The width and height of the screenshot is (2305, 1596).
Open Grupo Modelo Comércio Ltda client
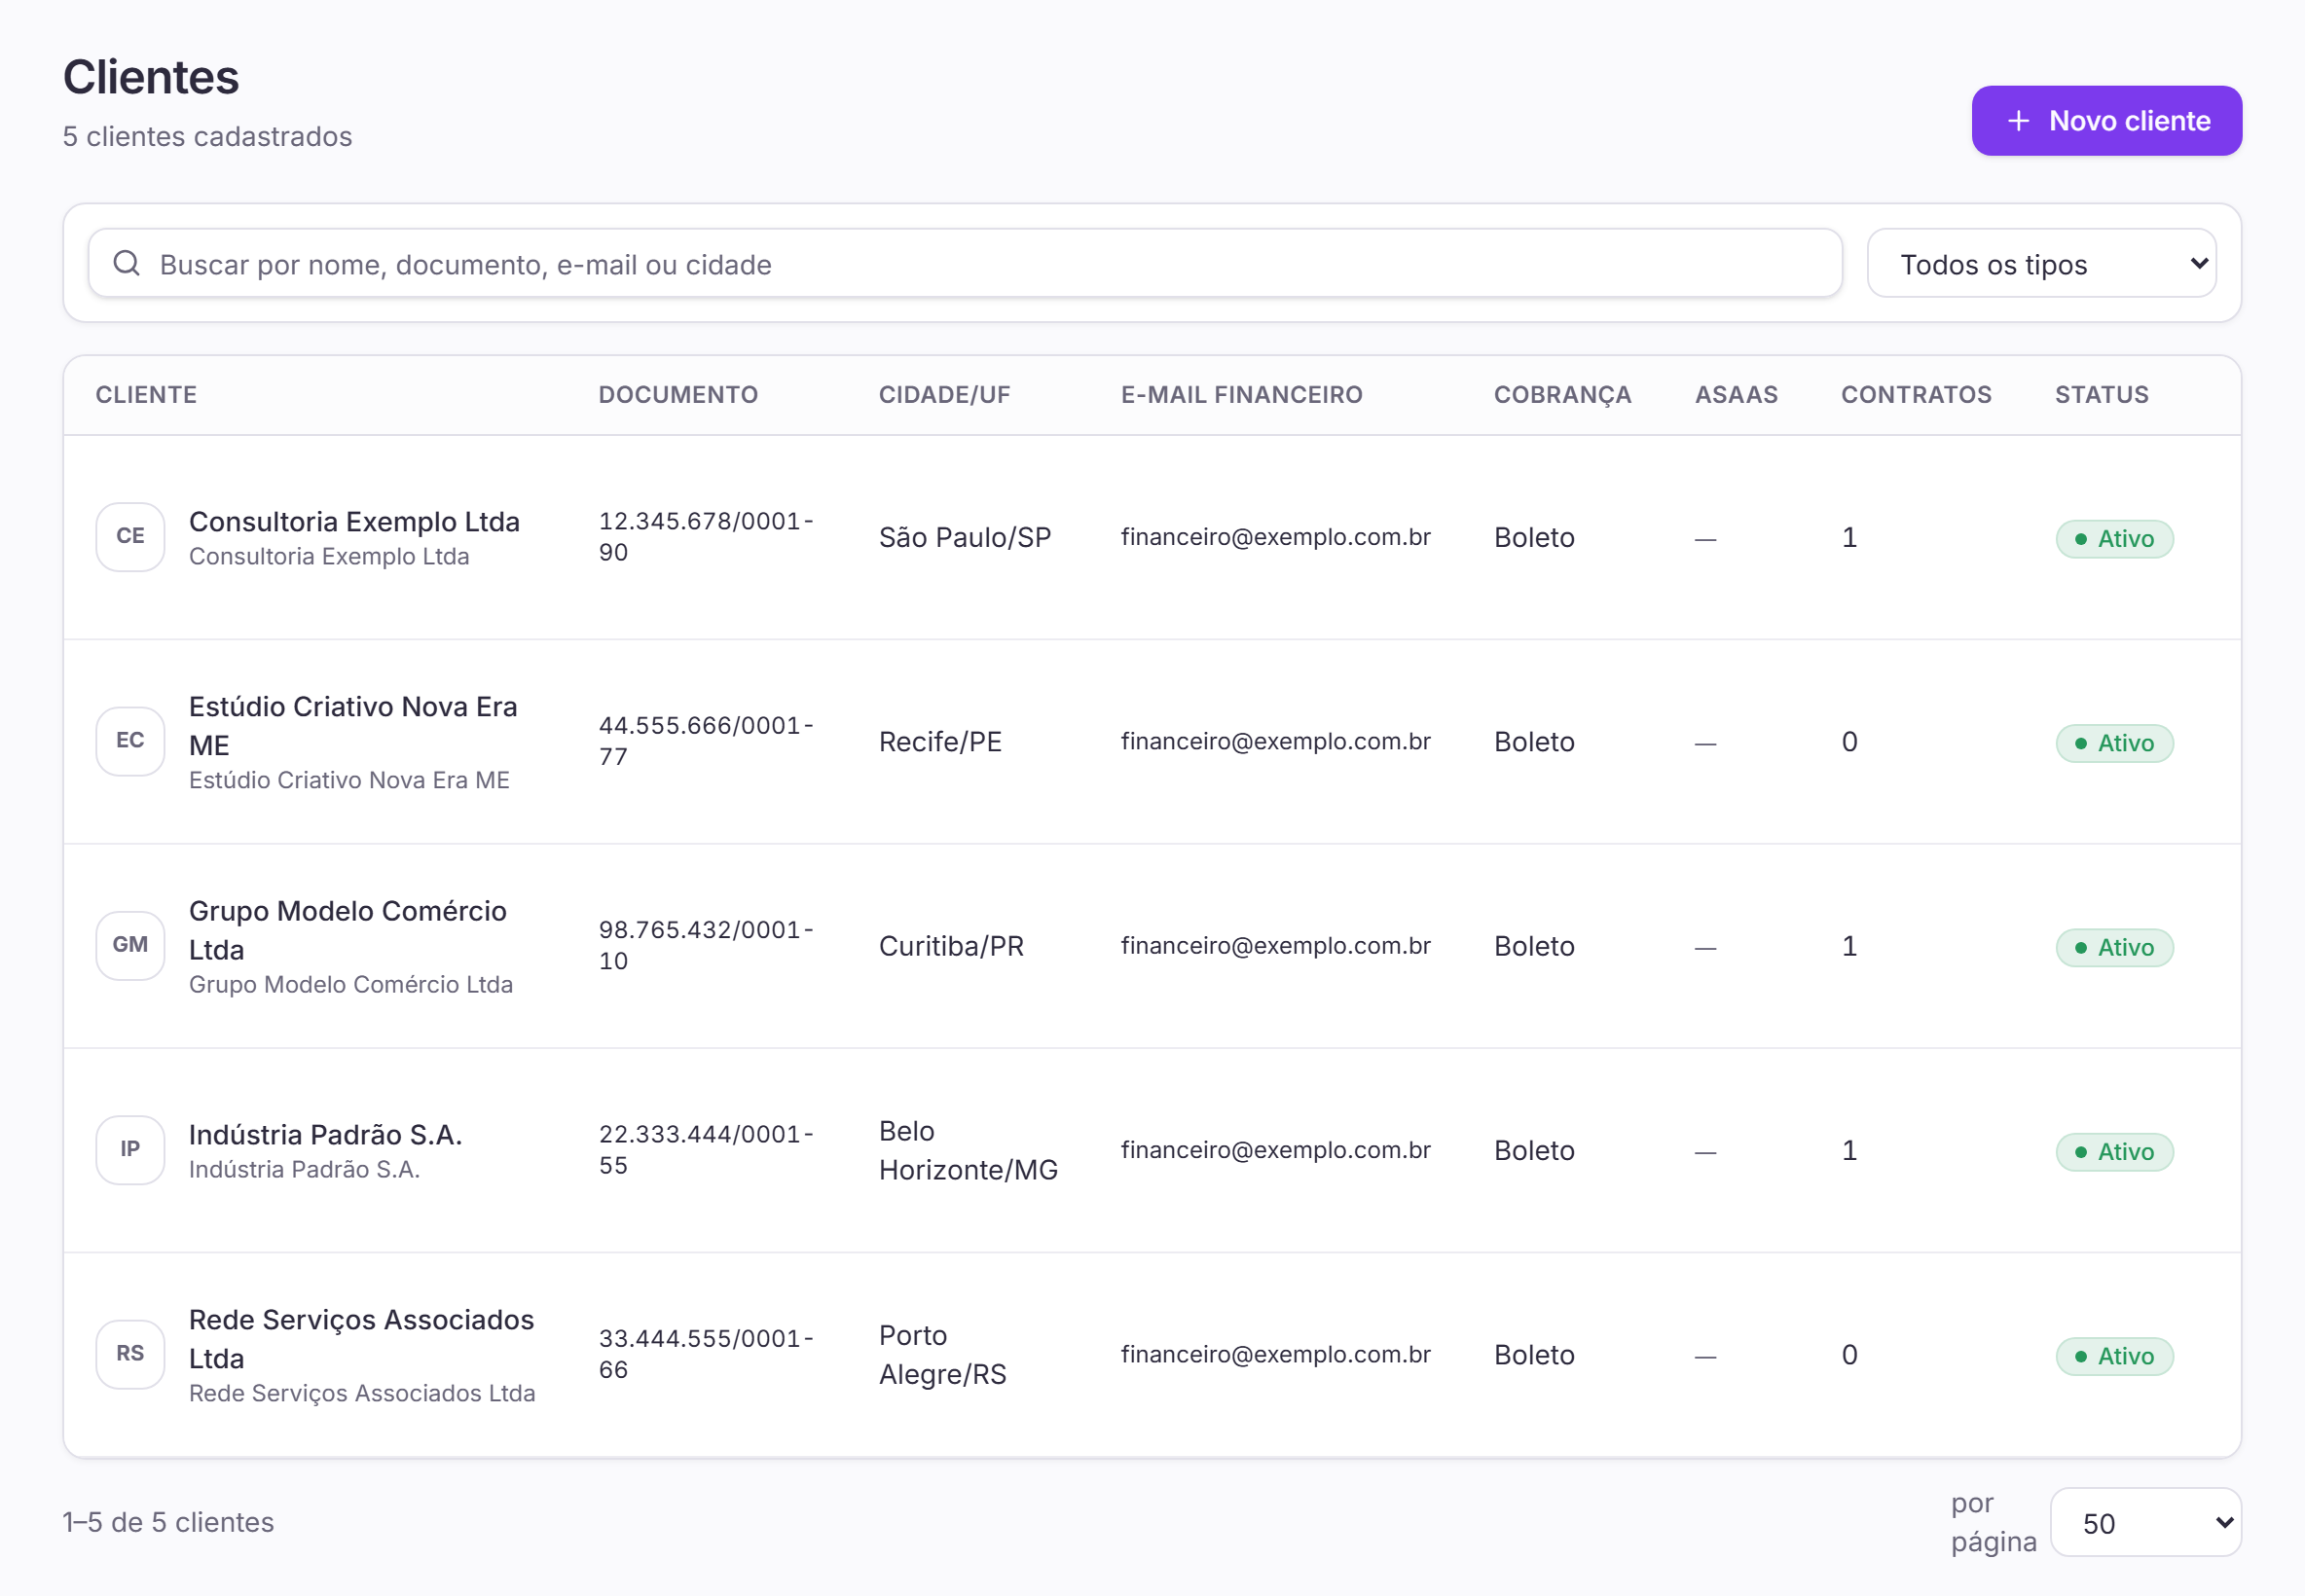[x=348, y=930]
